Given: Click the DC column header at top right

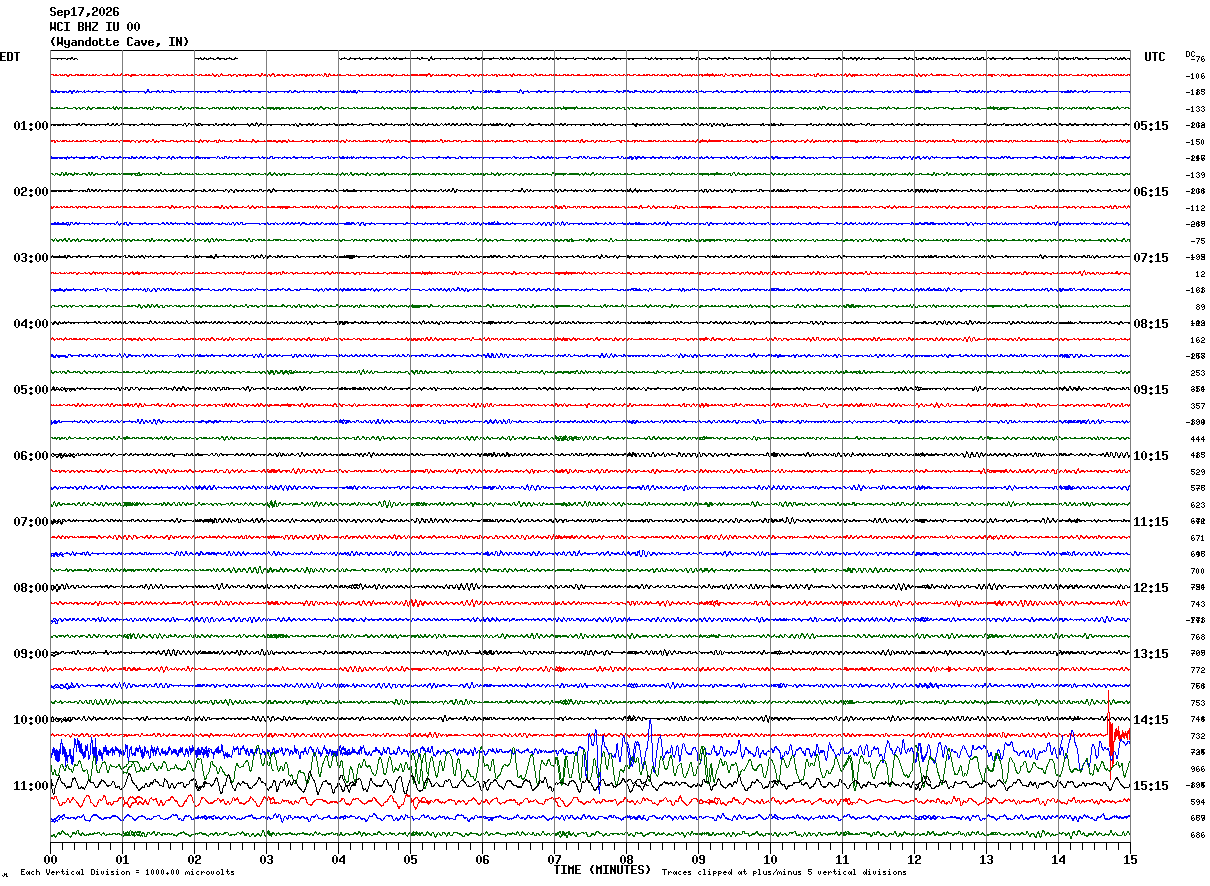Looking at the screenshot, I should tap(1190, 54).
